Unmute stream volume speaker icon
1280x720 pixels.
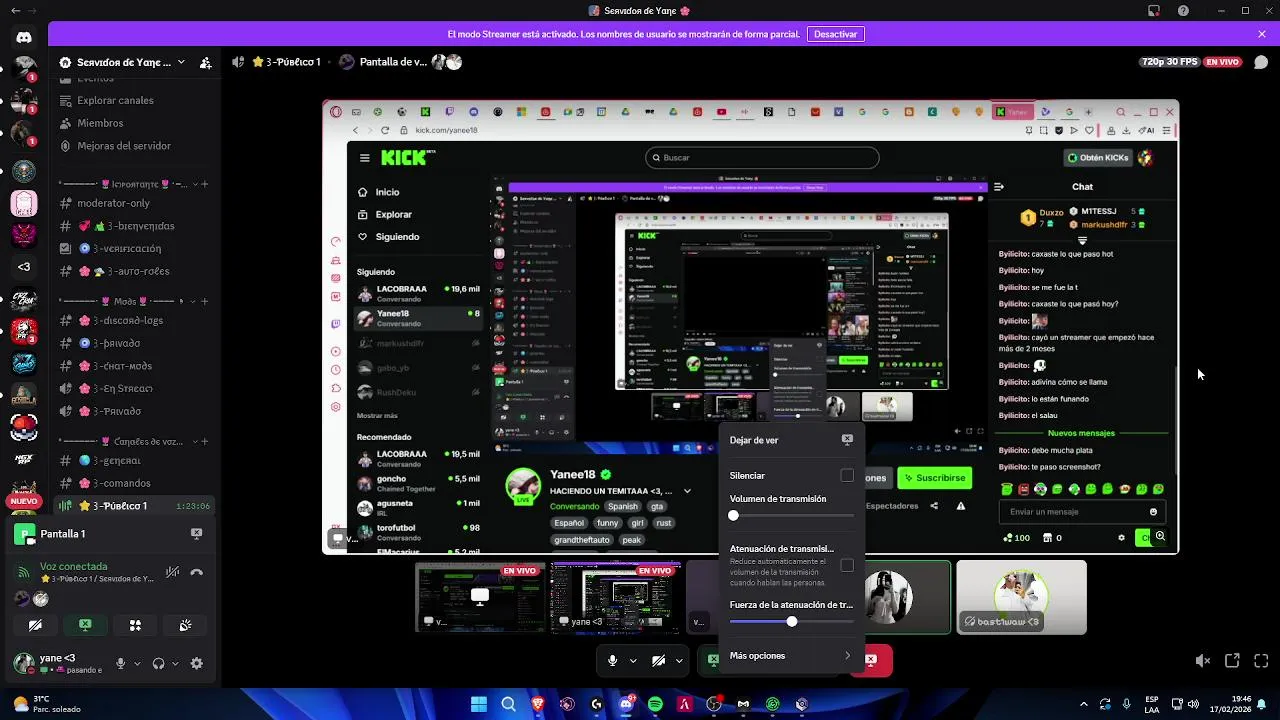[x=1203, y=661]
